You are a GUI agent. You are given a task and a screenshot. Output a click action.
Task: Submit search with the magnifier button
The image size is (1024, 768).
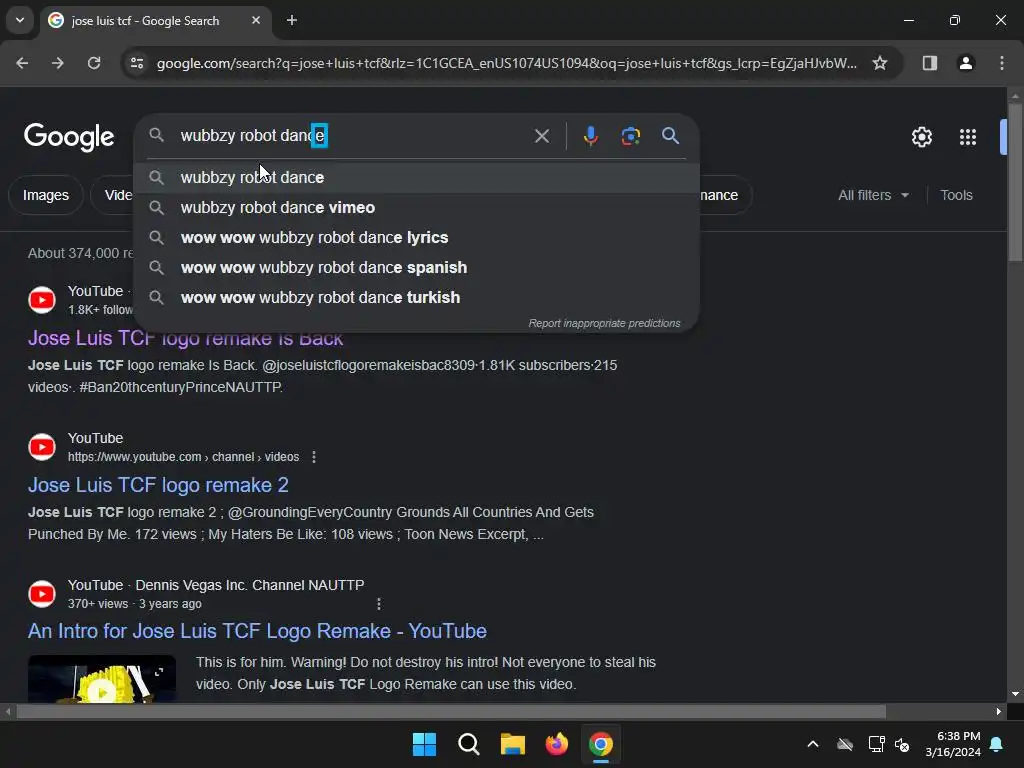[x=670, y=136]
